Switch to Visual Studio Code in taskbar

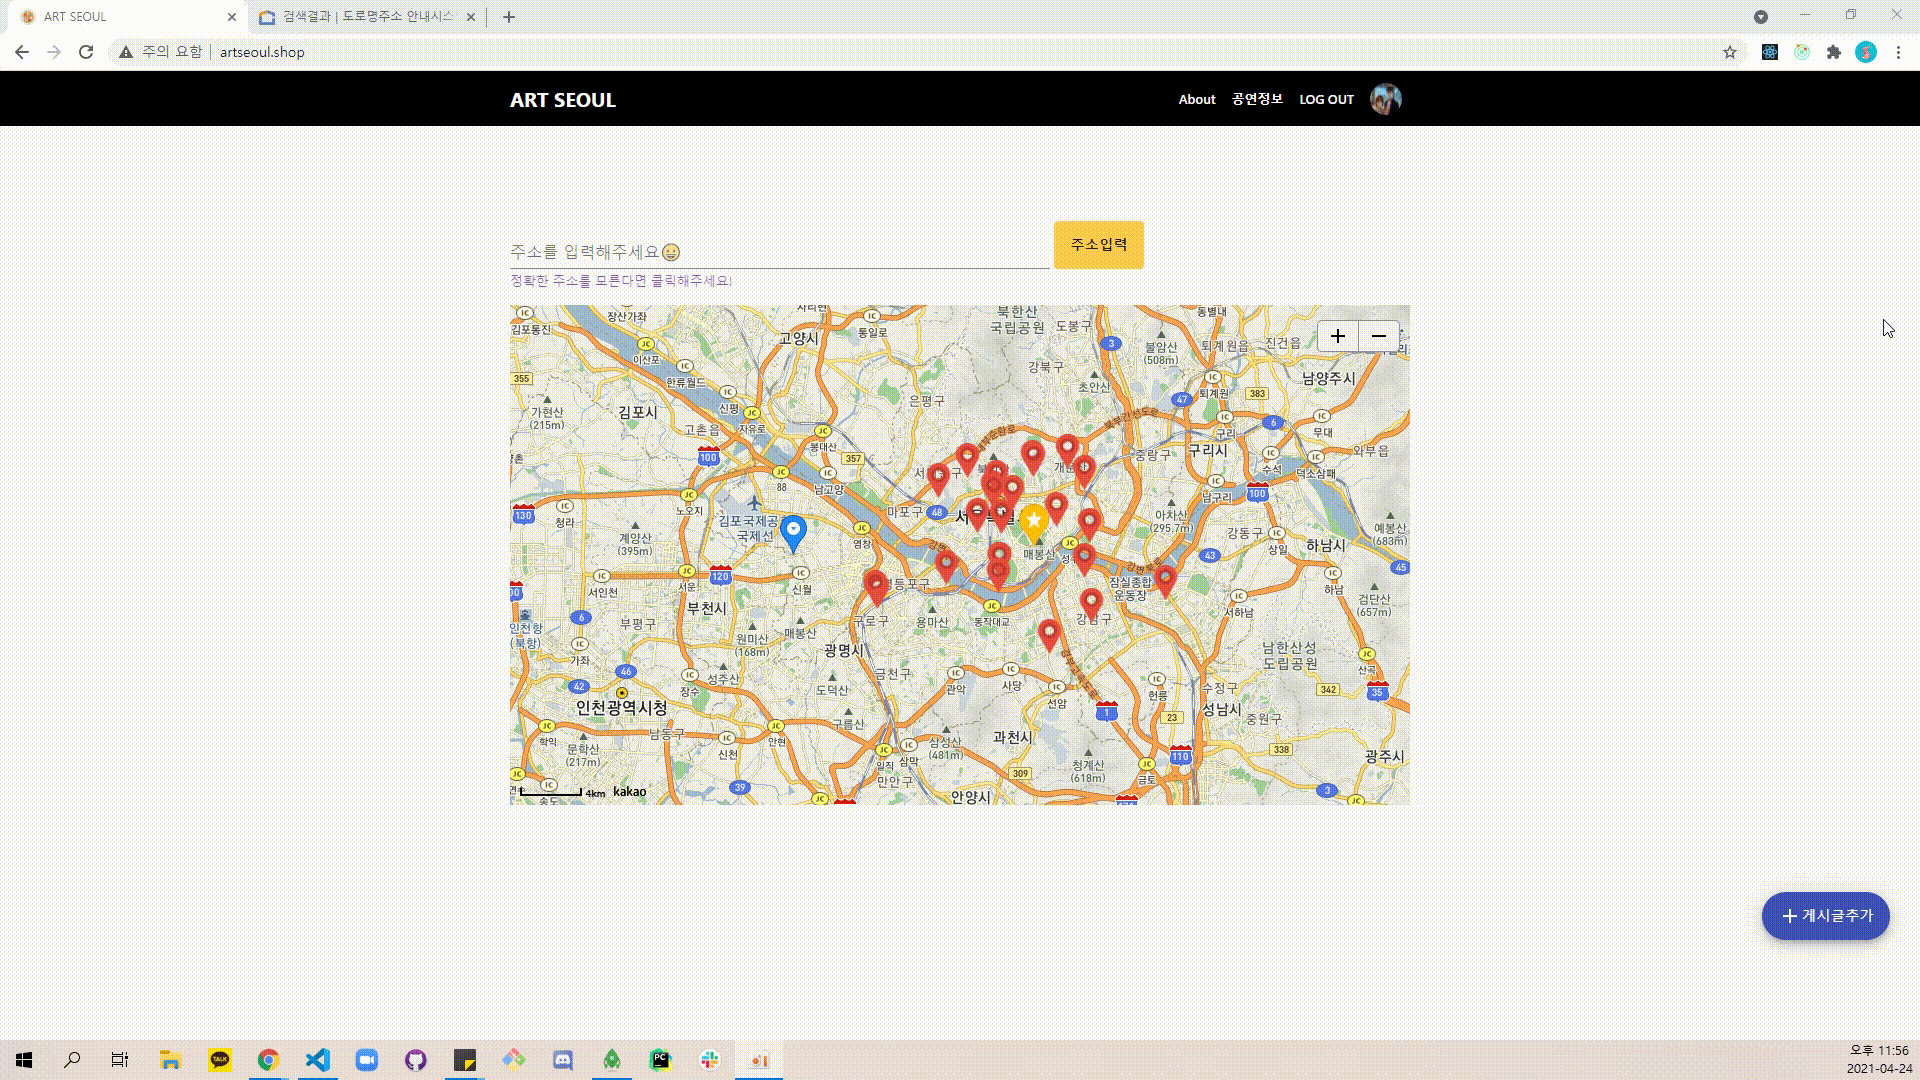coord(317,1060)
